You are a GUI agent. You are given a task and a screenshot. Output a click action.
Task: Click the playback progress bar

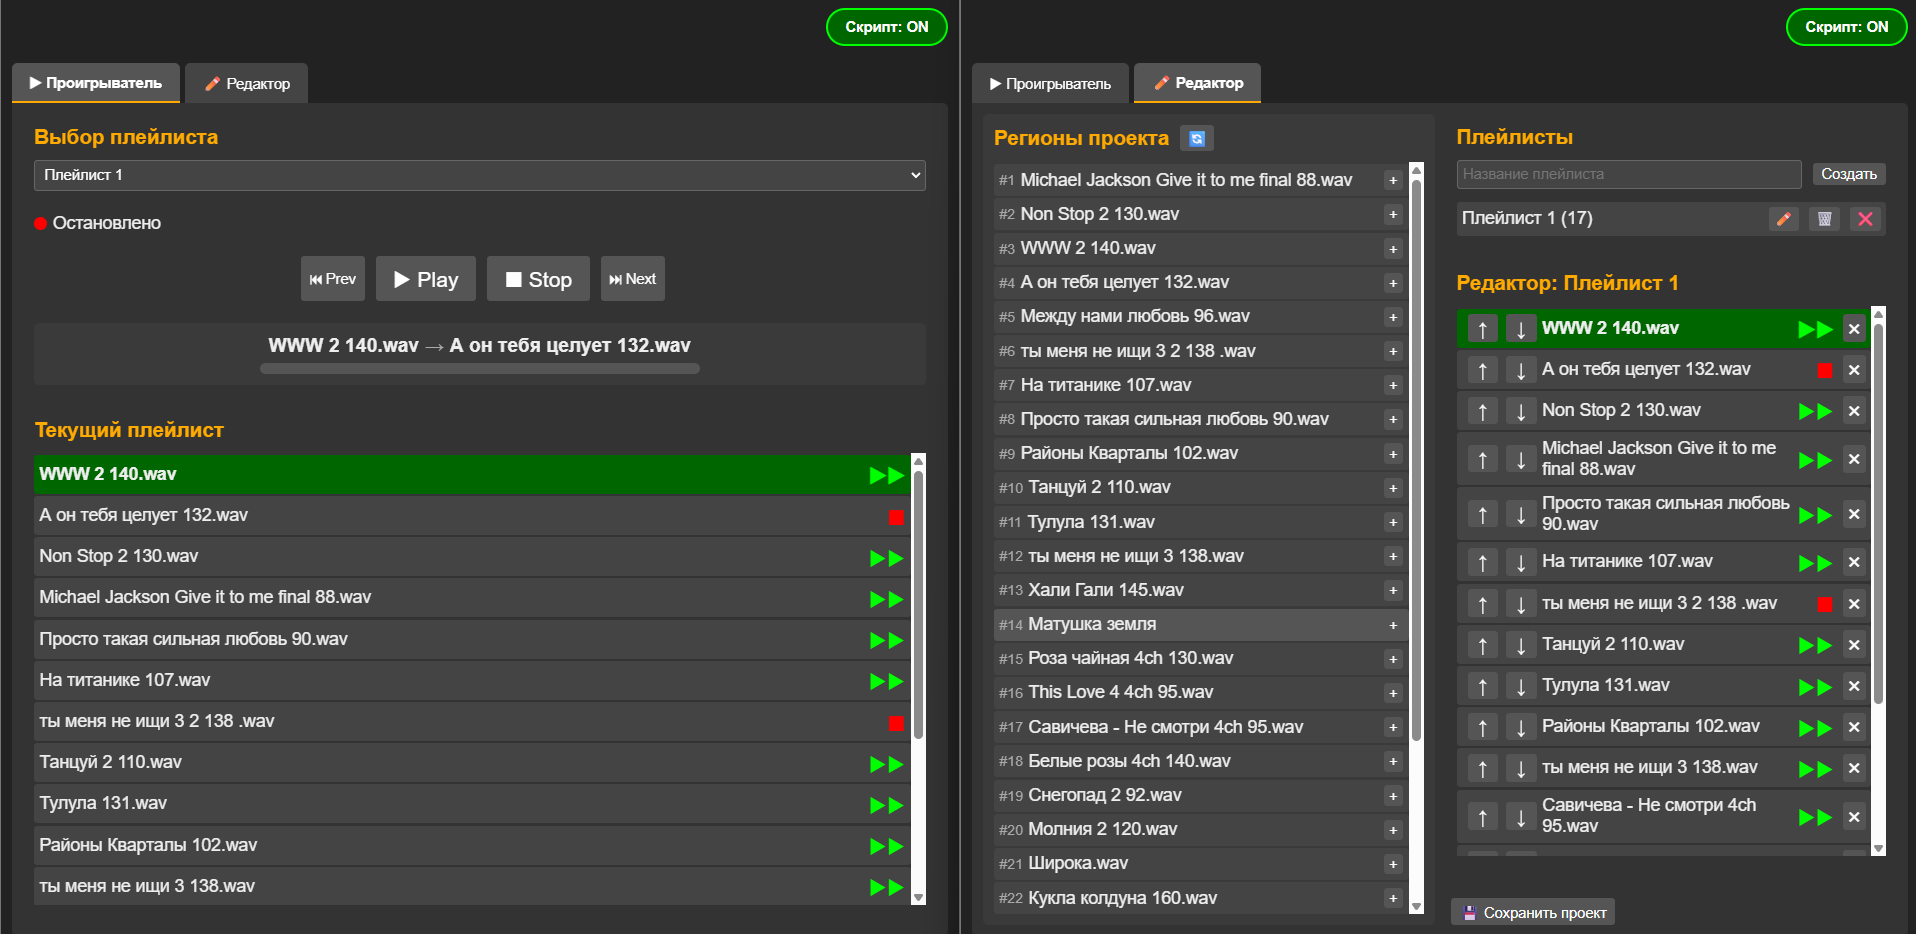click(479, 369)
